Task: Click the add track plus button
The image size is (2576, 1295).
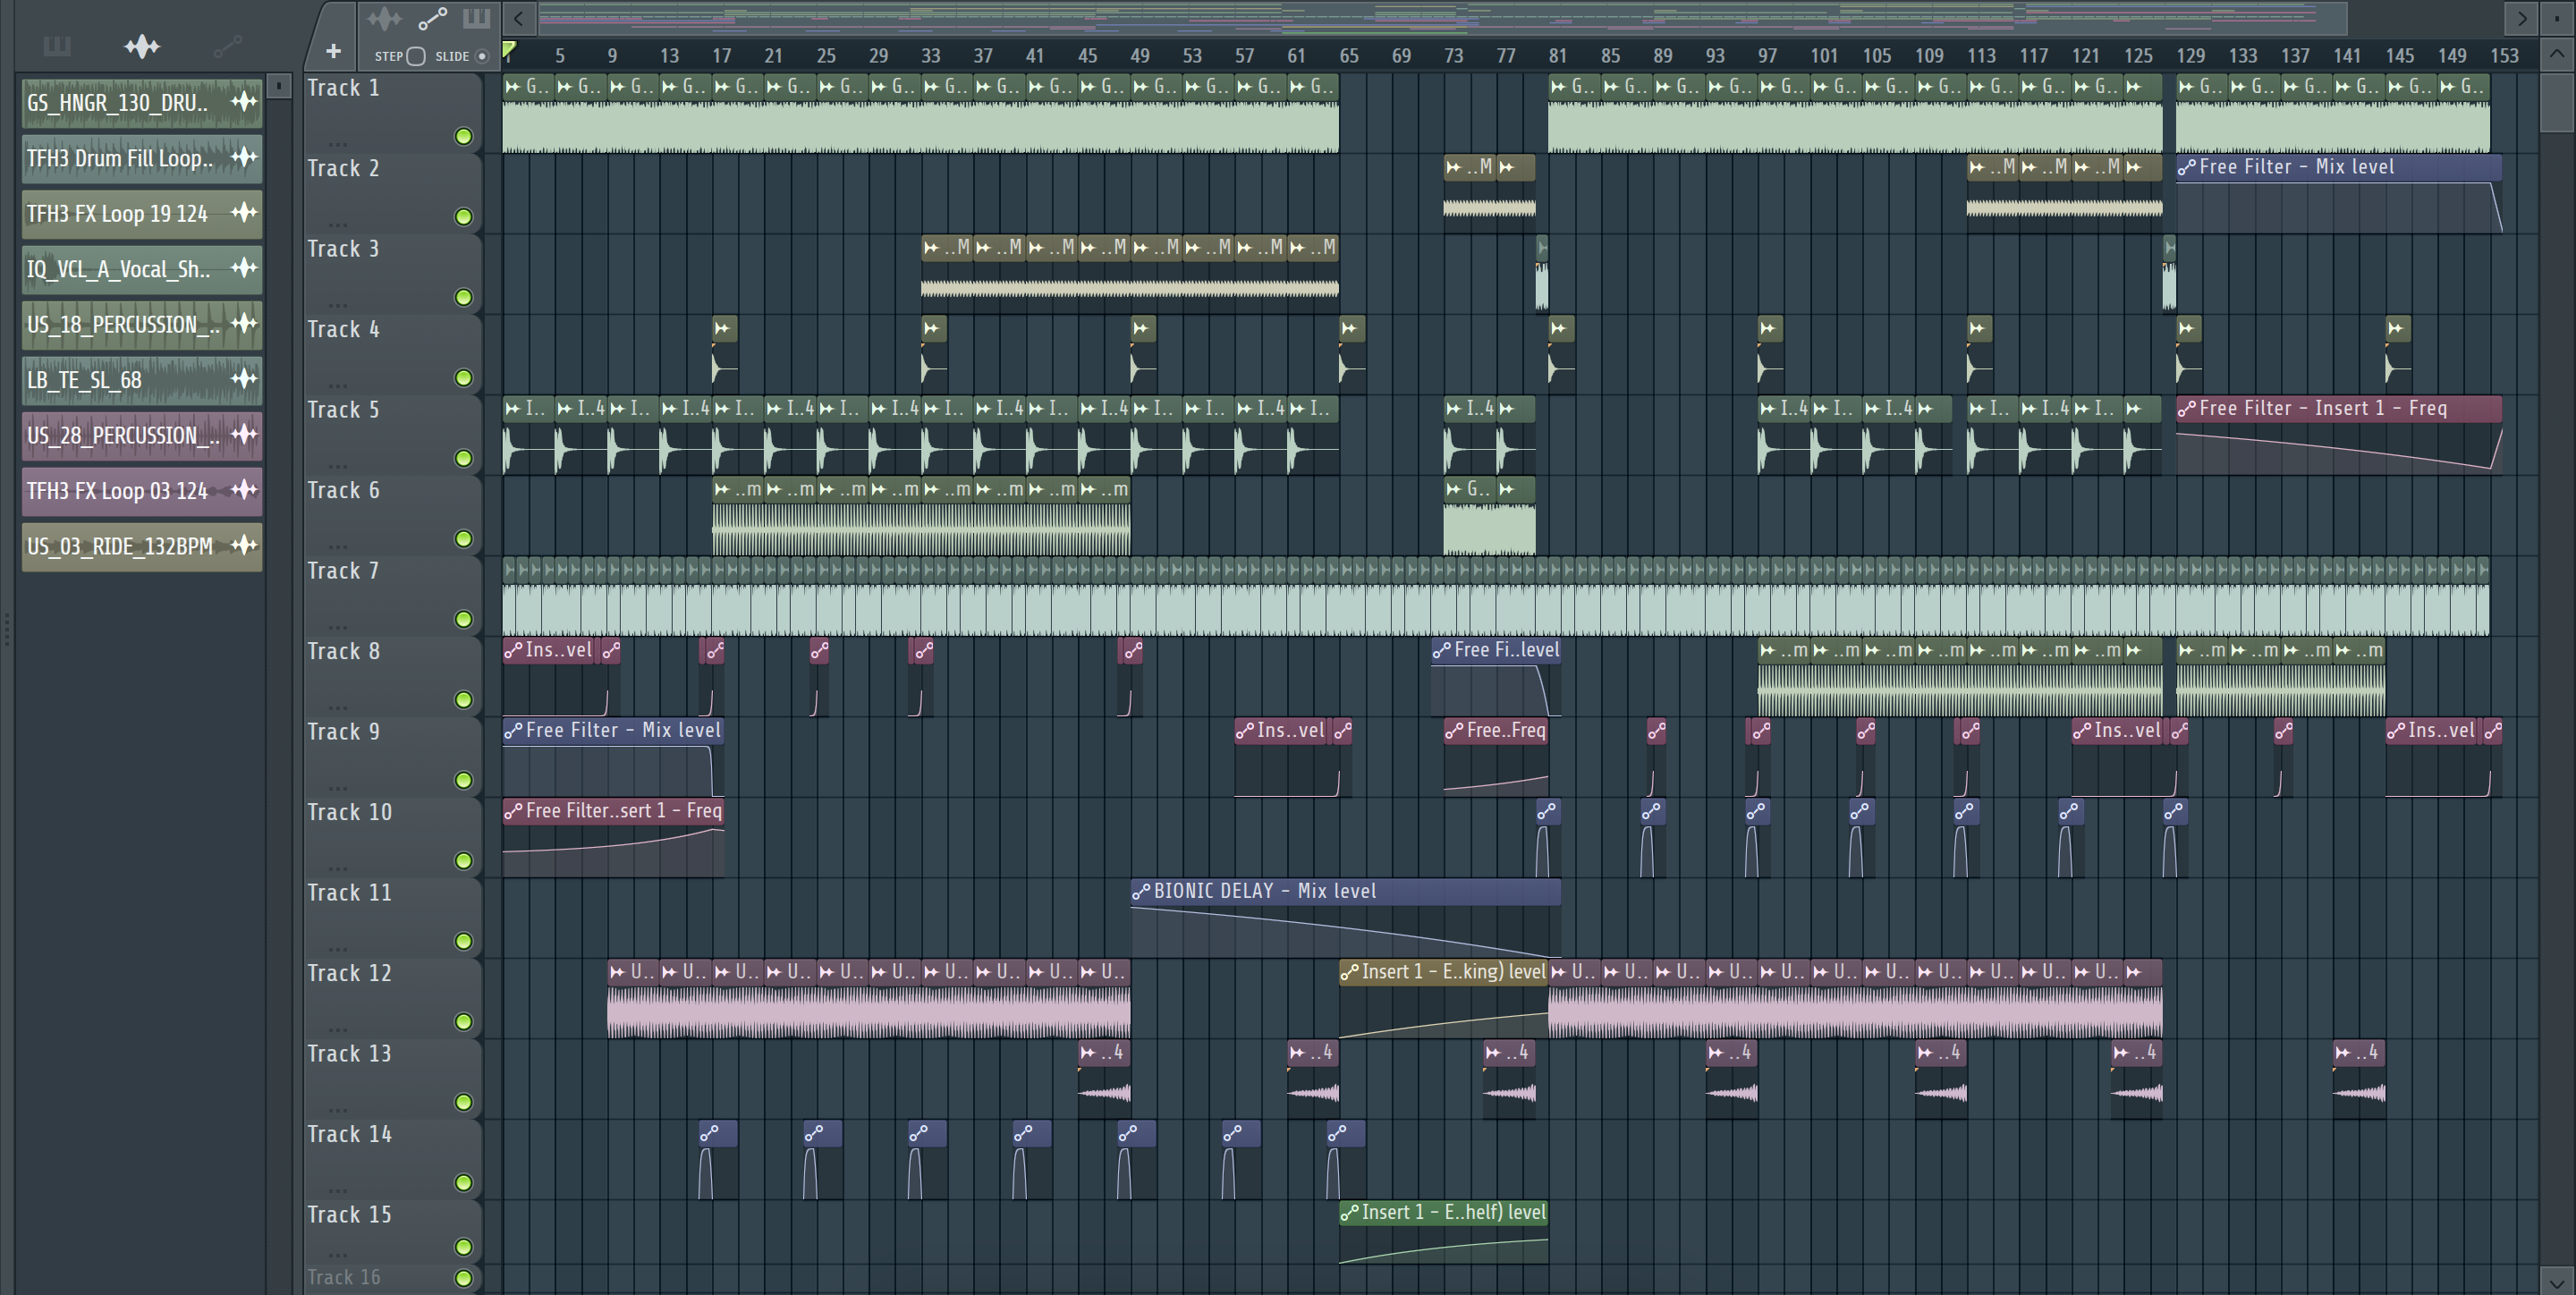Action: click(333, 51)
